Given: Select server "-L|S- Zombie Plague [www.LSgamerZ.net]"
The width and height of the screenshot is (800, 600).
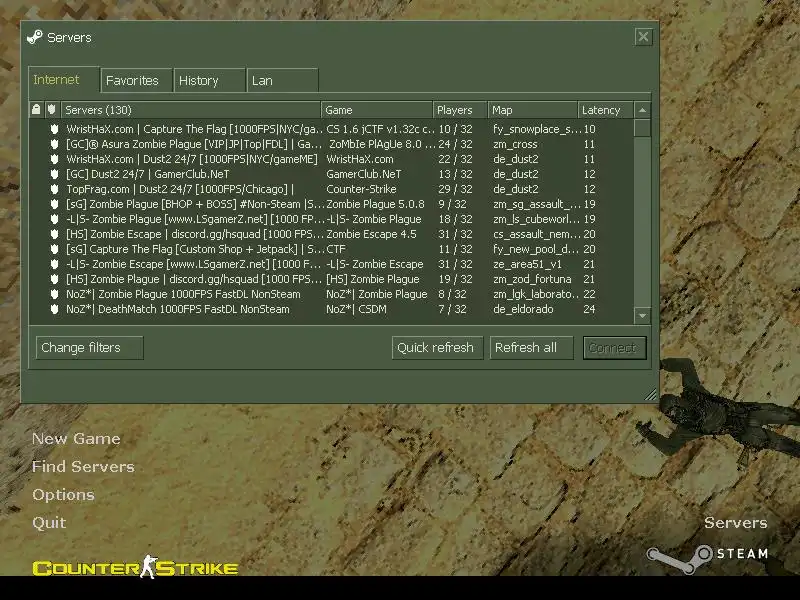Looking at the screenshot, I should [331, 219].
